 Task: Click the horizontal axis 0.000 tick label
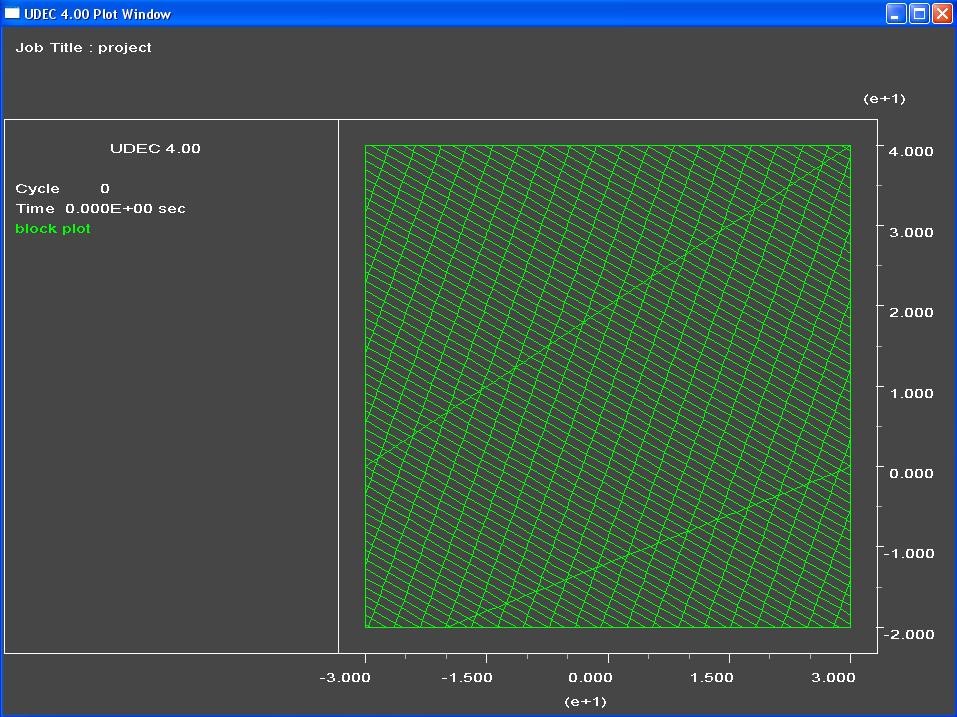coord(590,678)
